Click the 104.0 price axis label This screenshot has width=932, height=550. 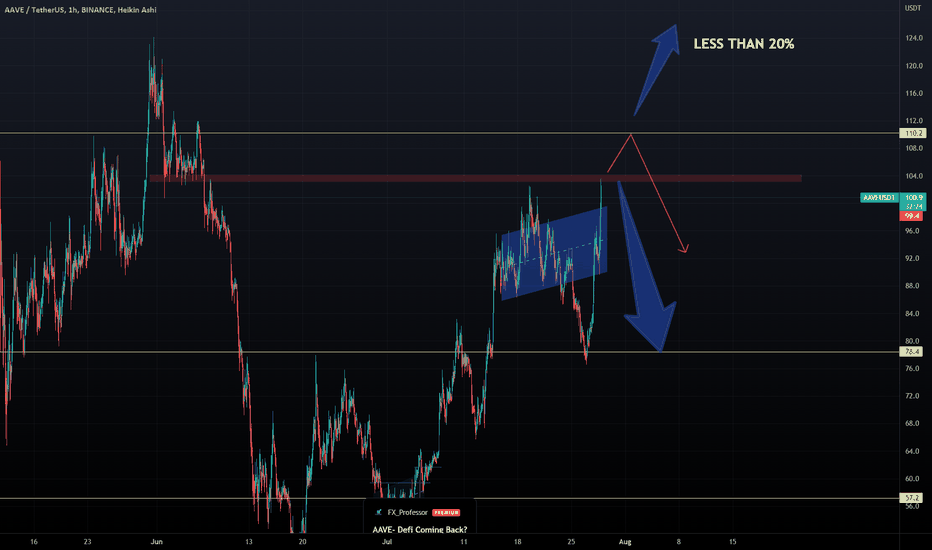click(914, 176)
